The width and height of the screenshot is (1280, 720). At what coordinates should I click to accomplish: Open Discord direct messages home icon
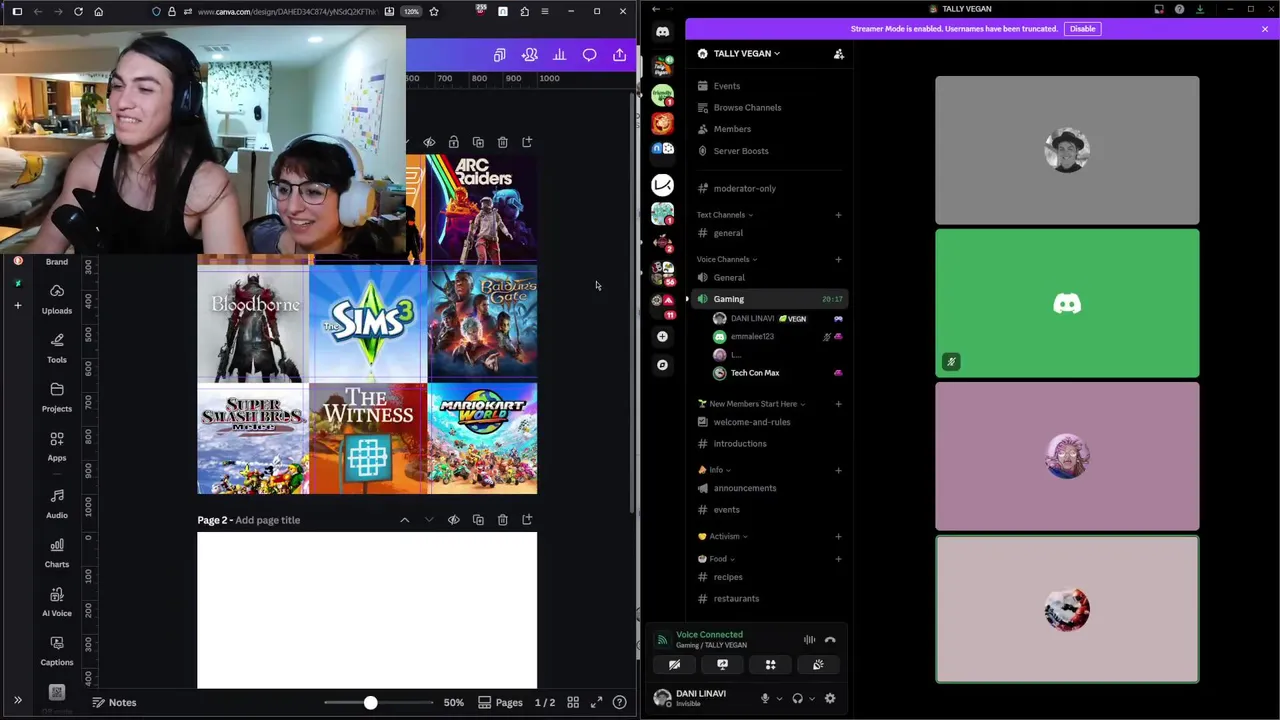pyautogui.click(x=662, y=32)
